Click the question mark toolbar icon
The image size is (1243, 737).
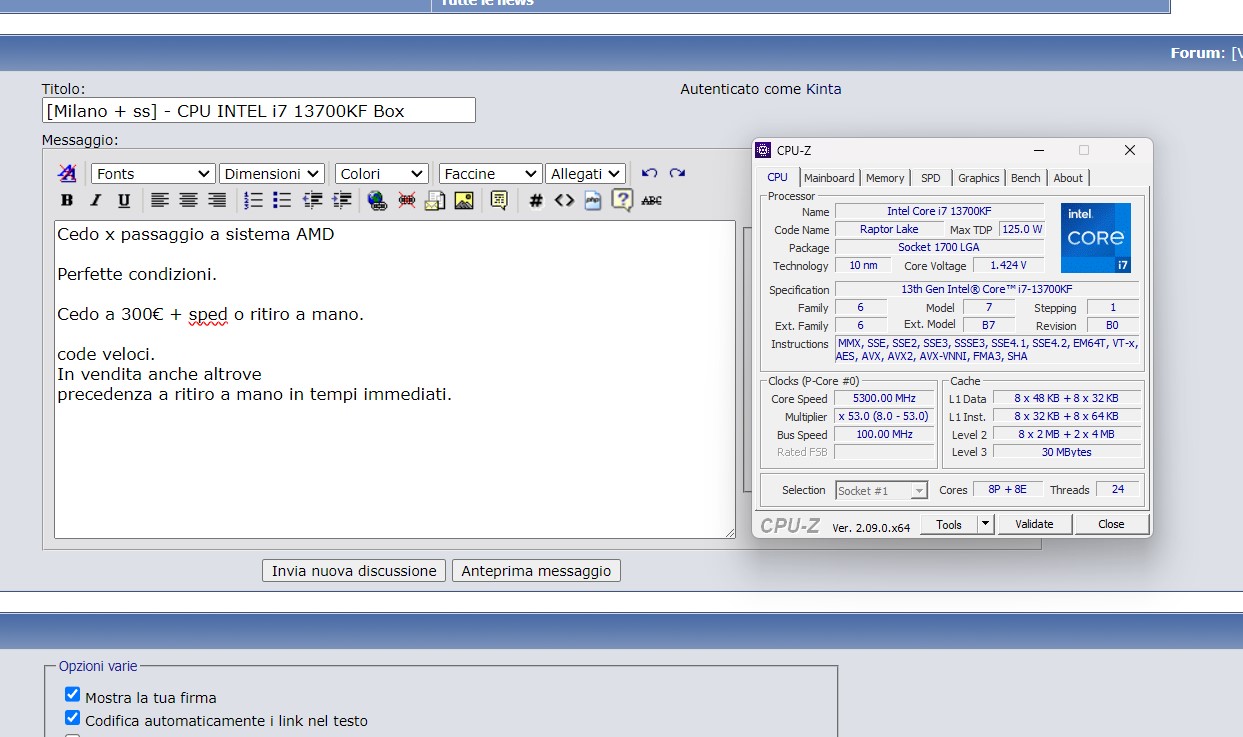pos(622,200)
